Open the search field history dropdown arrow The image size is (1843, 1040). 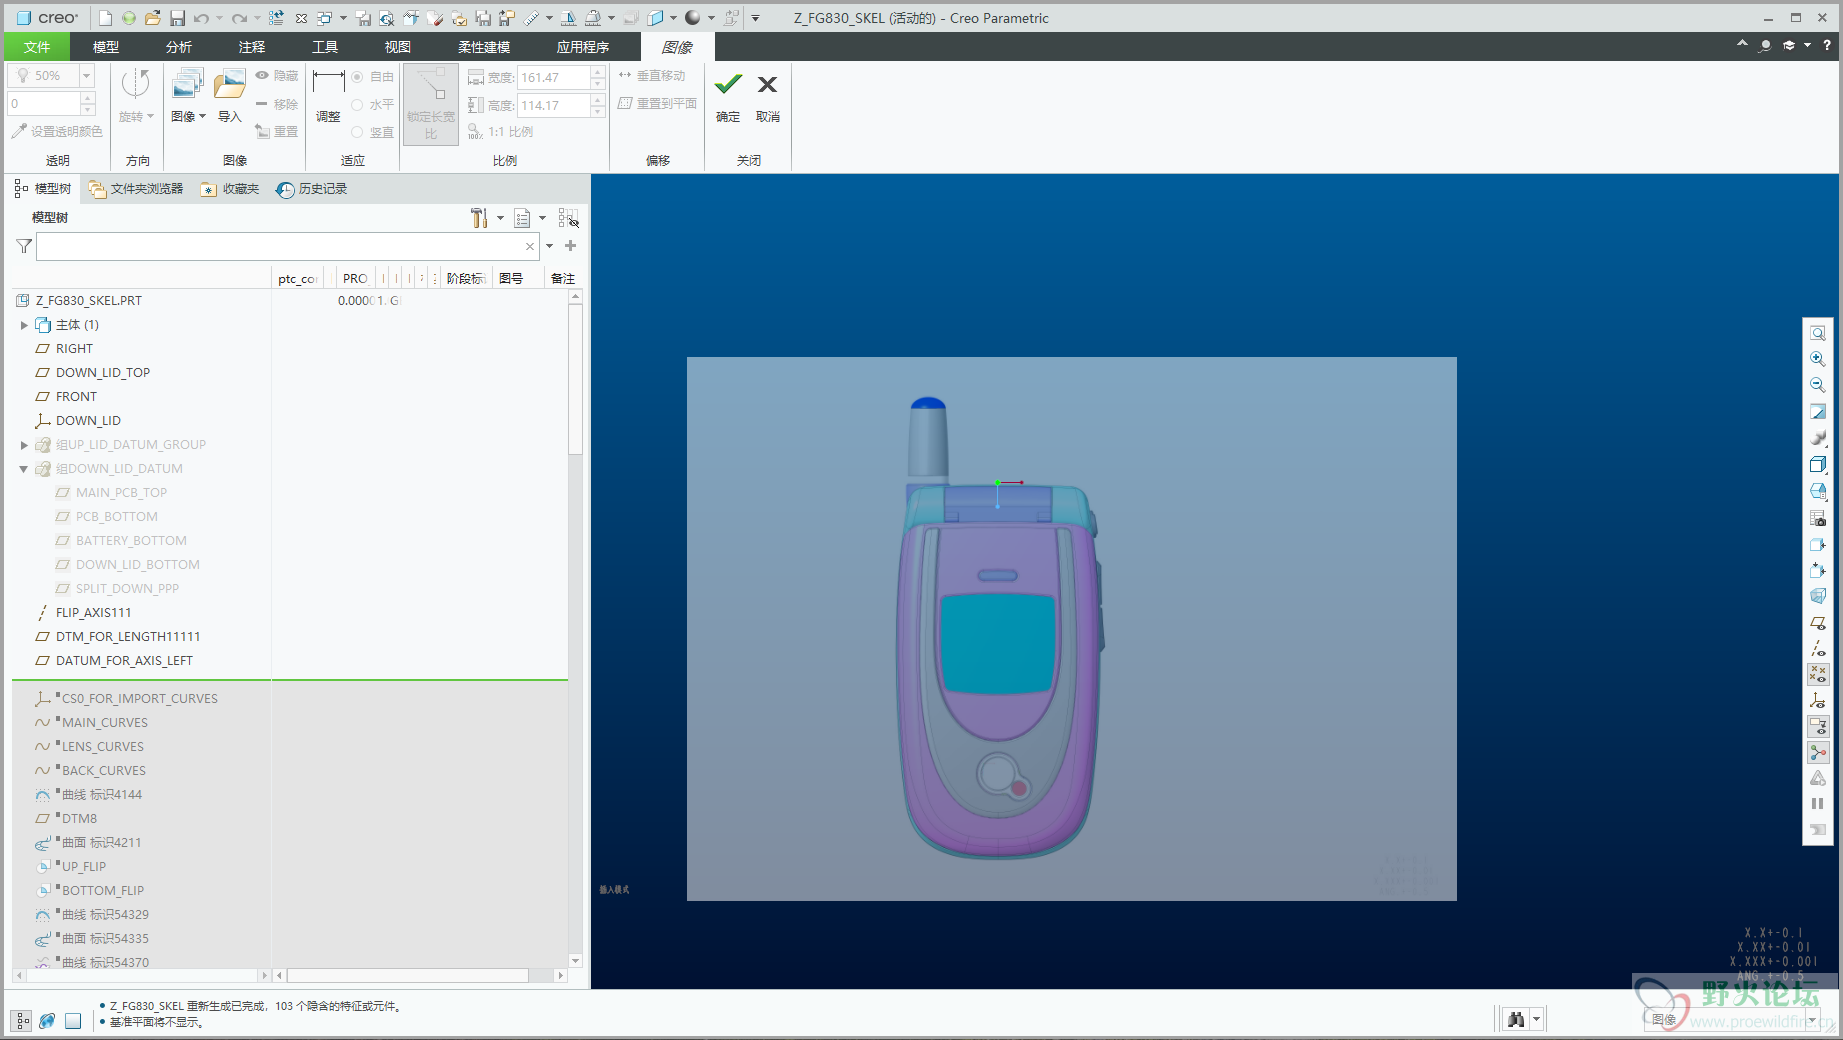point(549,246)
